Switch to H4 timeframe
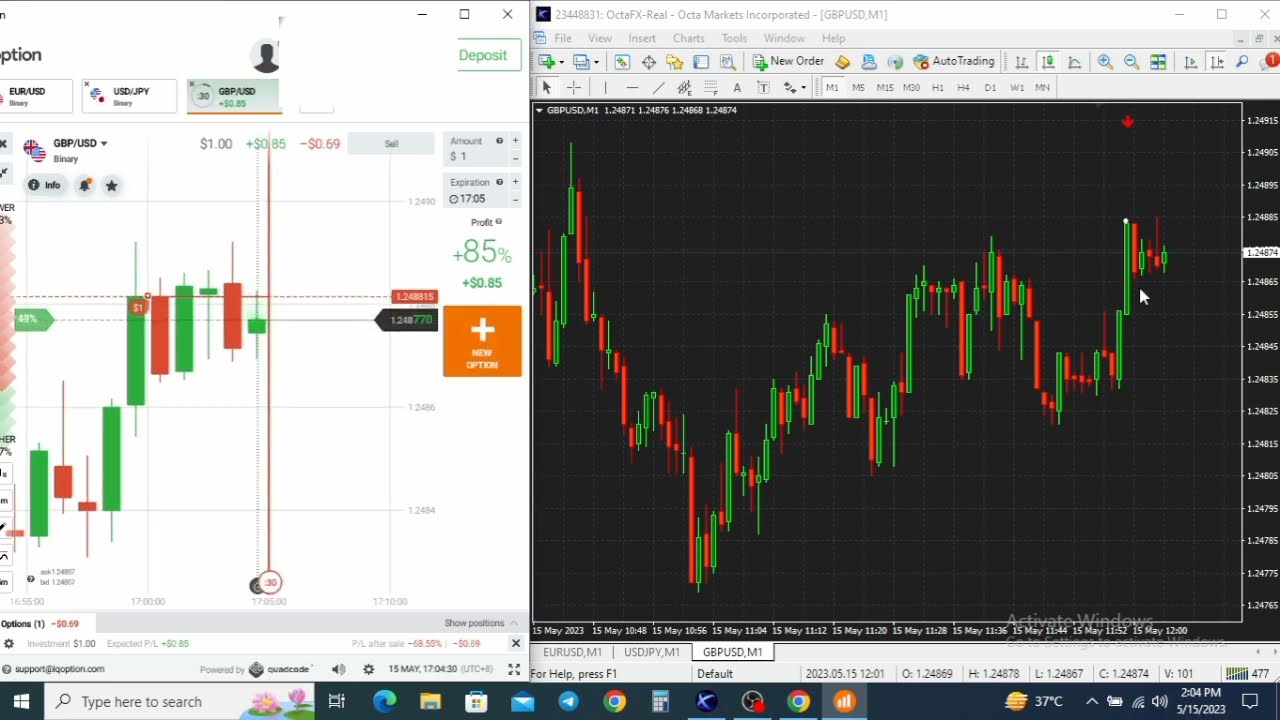The height and width of the screenshot is (720, 1280). coord(963,87)
